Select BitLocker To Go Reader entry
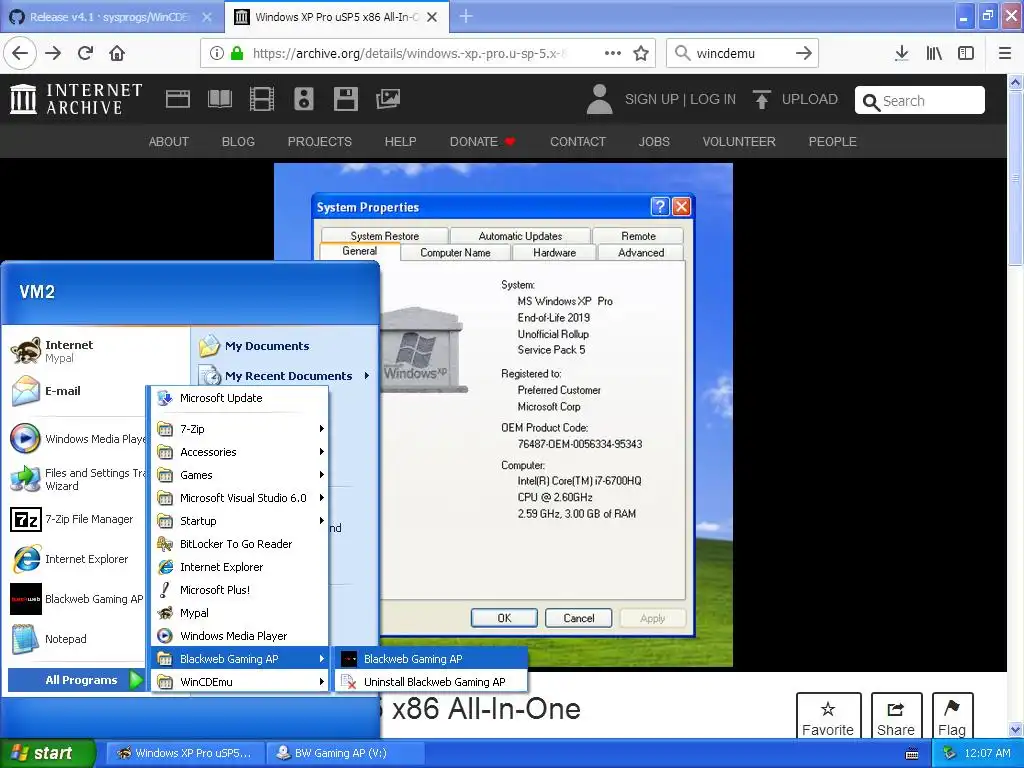1024x768 pixels. click(x=241, y=544)
